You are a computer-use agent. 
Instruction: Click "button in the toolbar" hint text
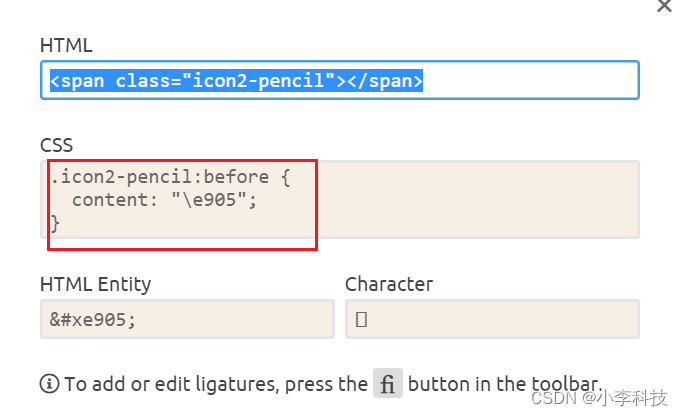pyautogui.click(x=505, y=384)
